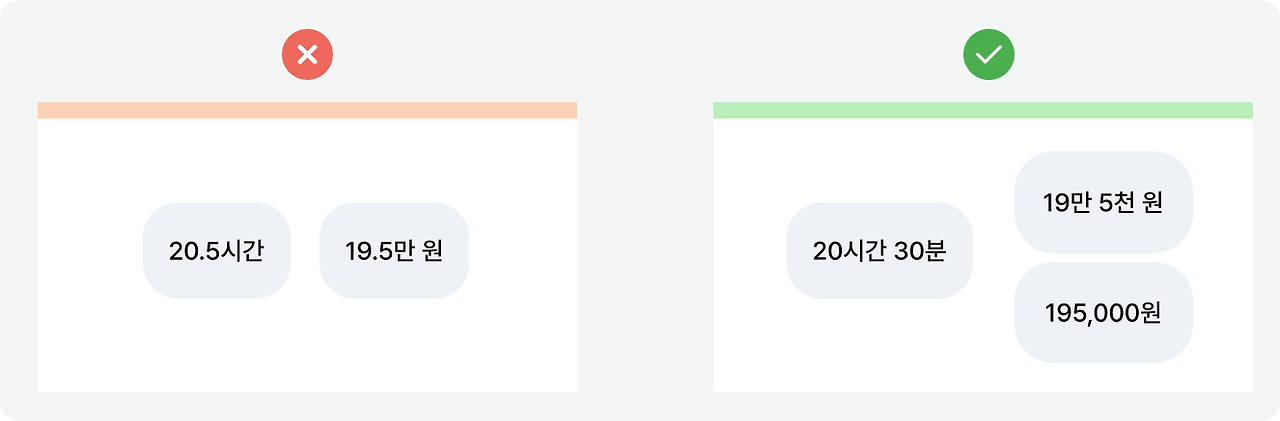This screenshot has width=1280, height=421.
Task: Click the orange bar above the incorrect example
Action: (x=307, y=110)
